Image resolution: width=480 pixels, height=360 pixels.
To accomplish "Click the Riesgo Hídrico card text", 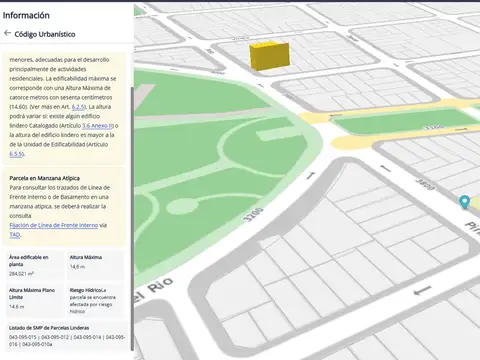I will (x=93, y=301).
